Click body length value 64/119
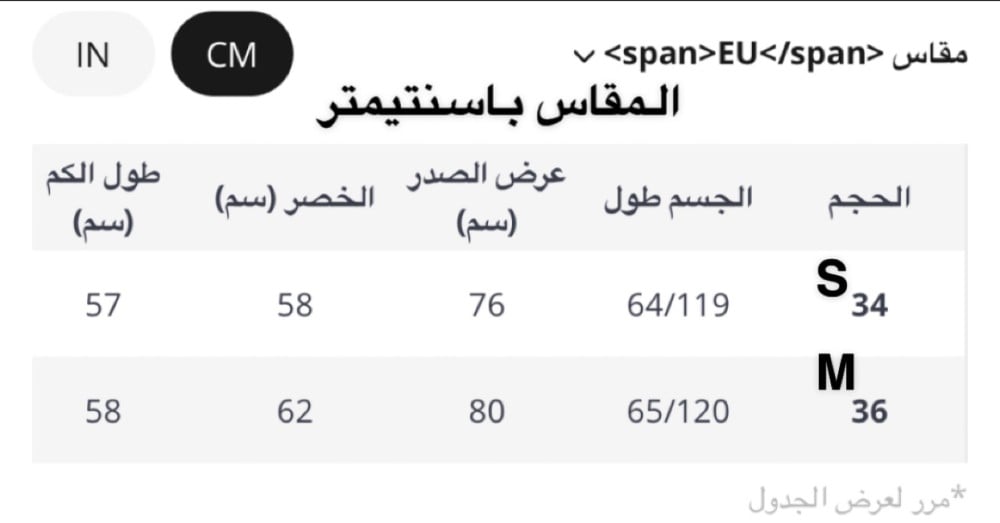 click(678, 304)
